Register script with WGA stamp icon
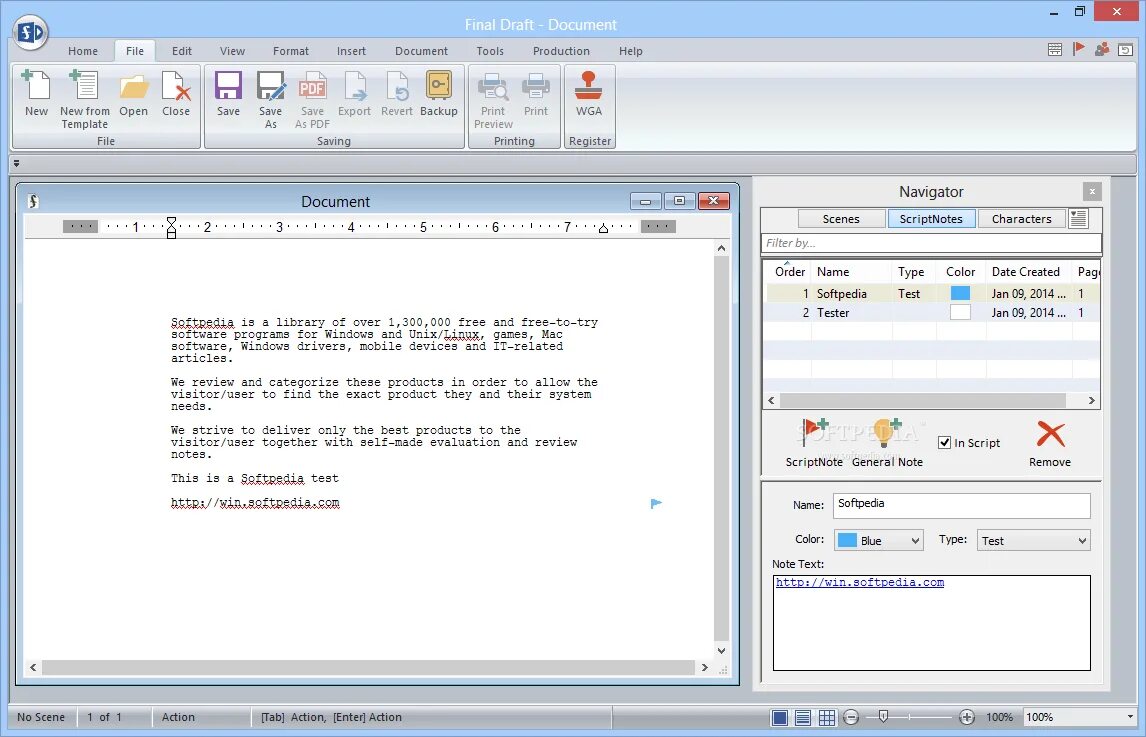The image size is (1146, 737). point(588,94)
